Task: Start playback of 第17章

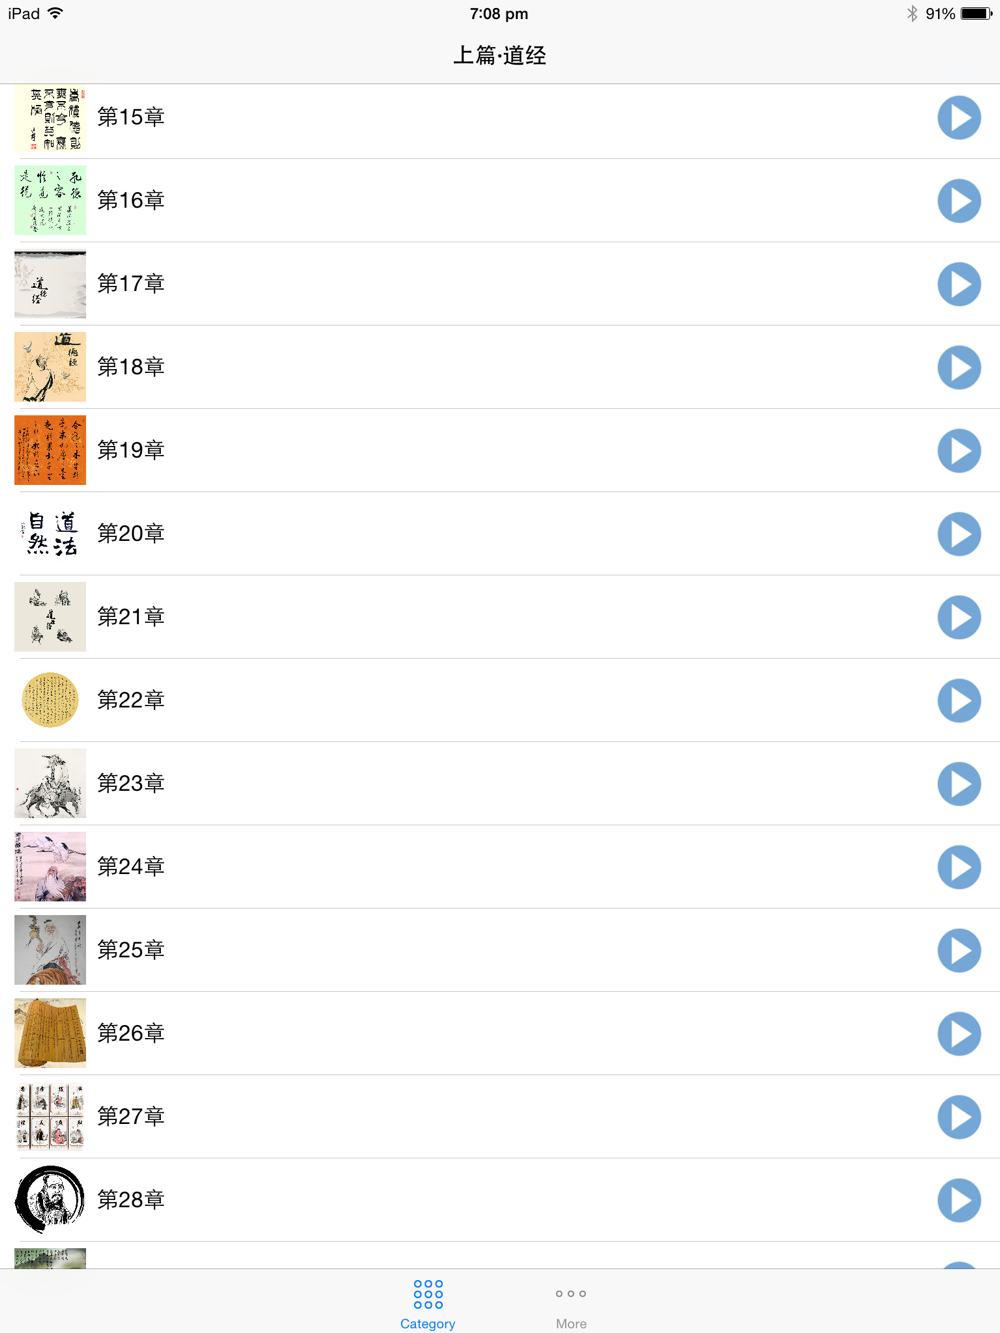Action: click(x=958, y=284)
